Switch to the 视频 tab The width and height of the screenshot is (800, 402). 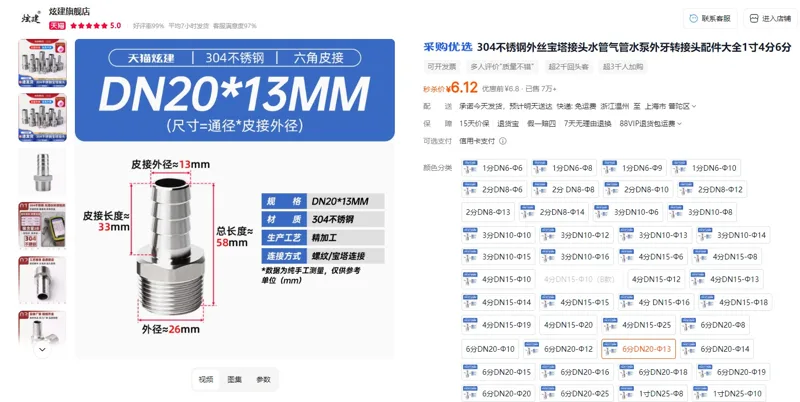click(x=206, y=379)
